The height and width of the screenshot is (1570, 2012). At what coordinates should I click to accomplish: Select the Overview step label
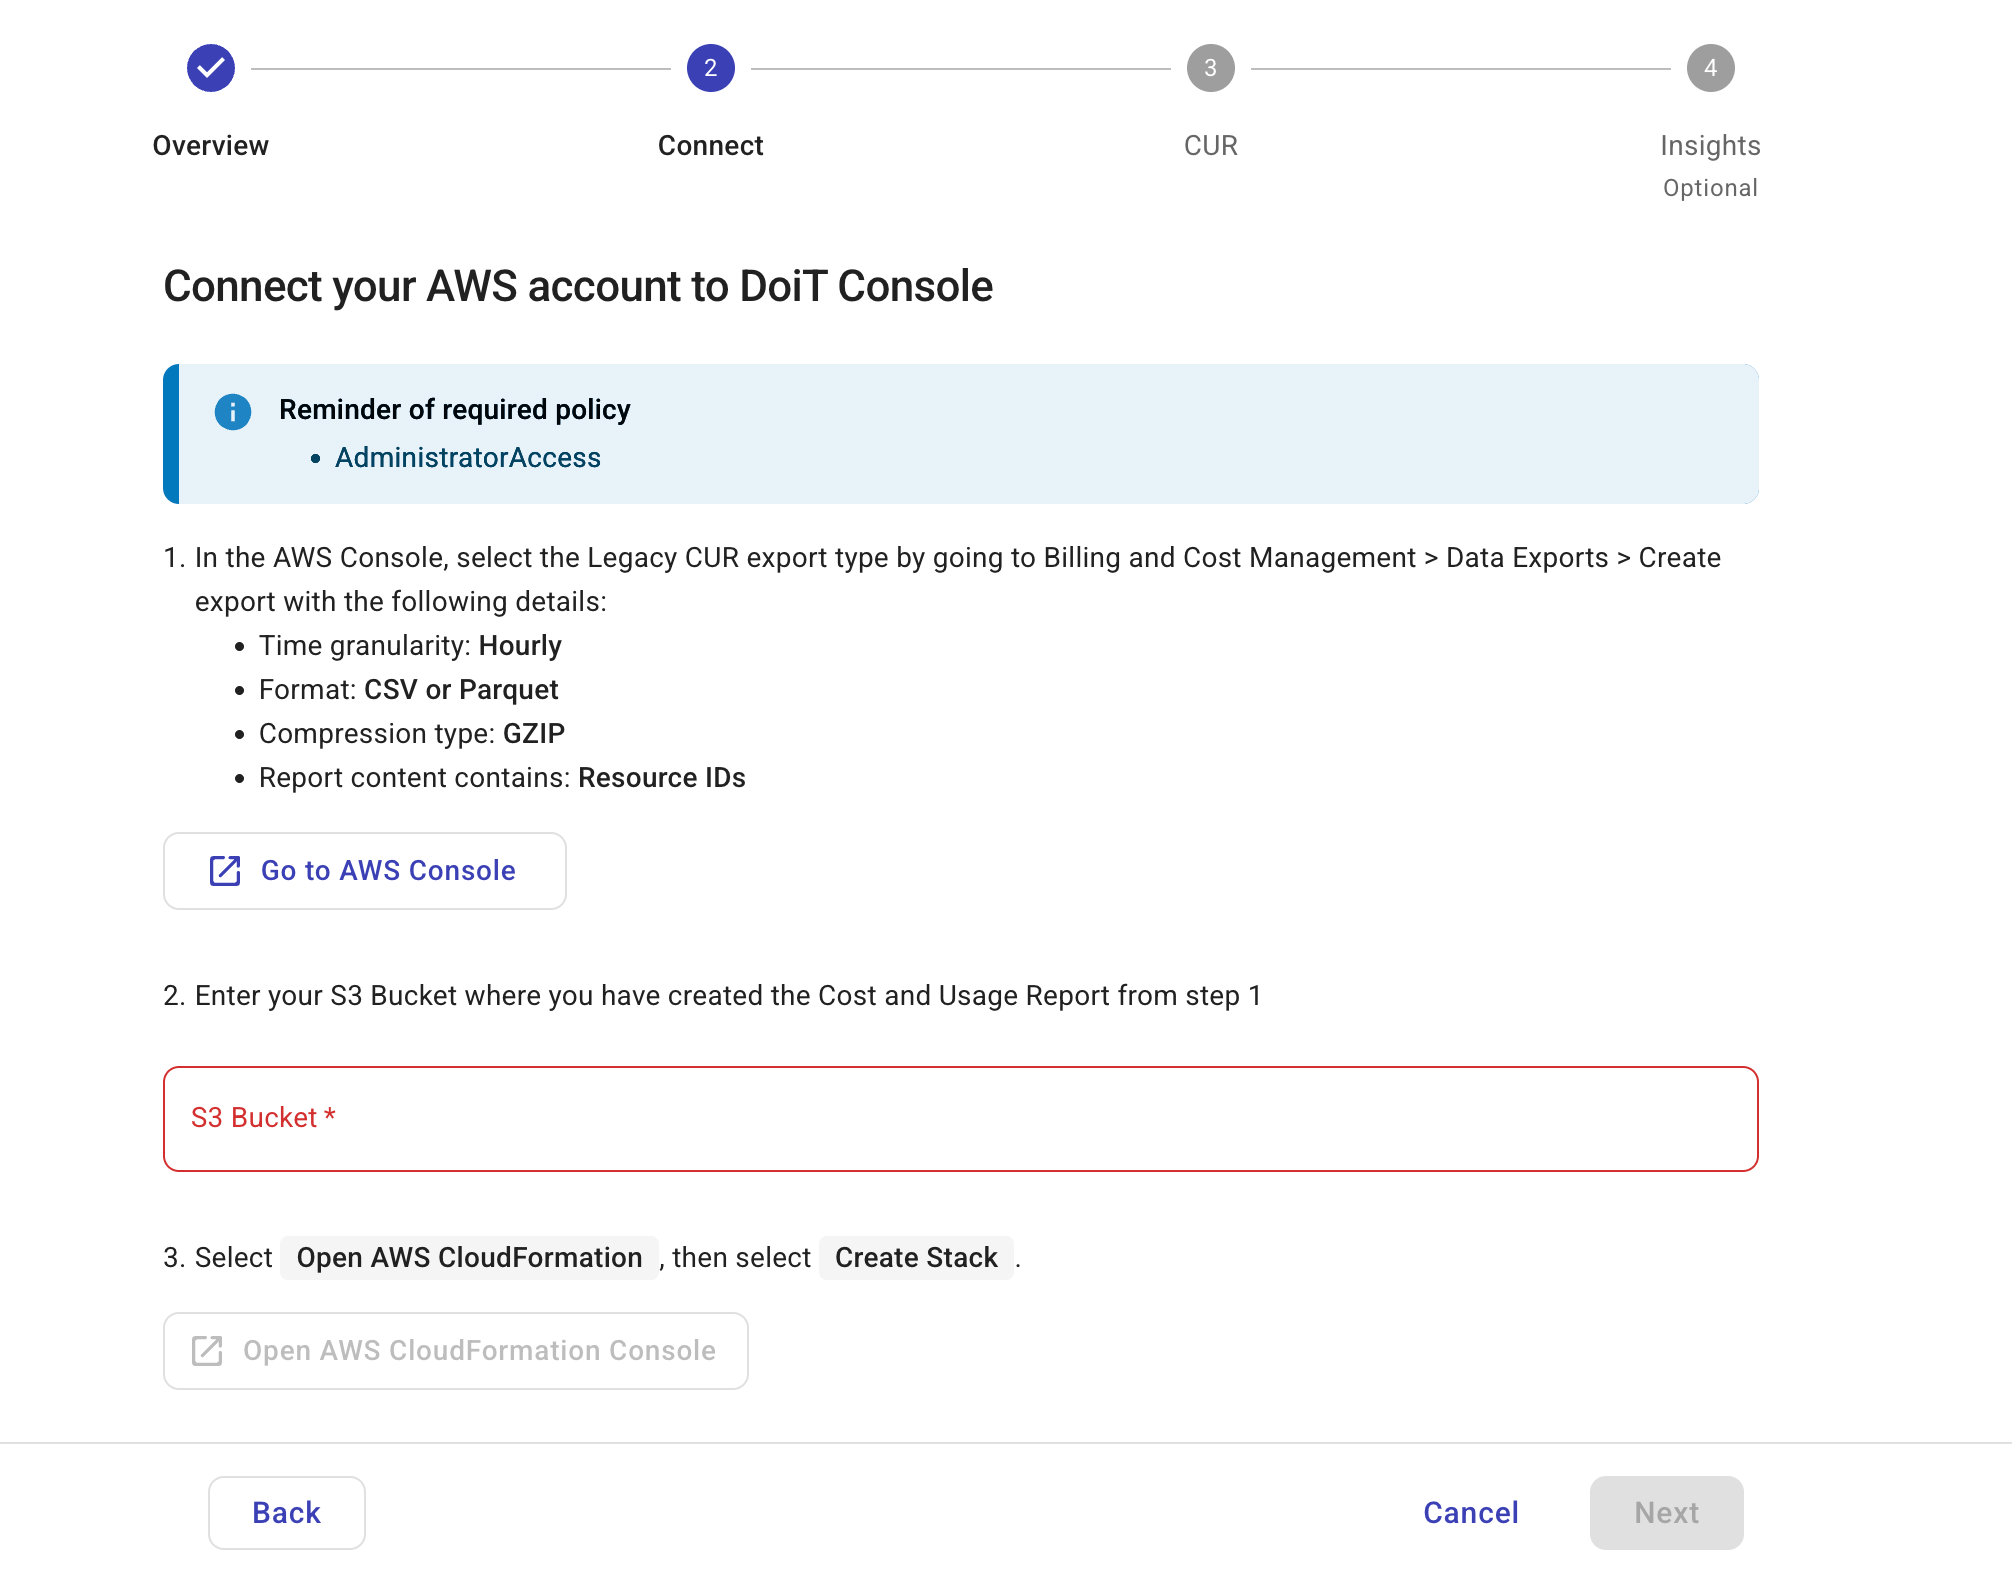(x=210, y=145)
